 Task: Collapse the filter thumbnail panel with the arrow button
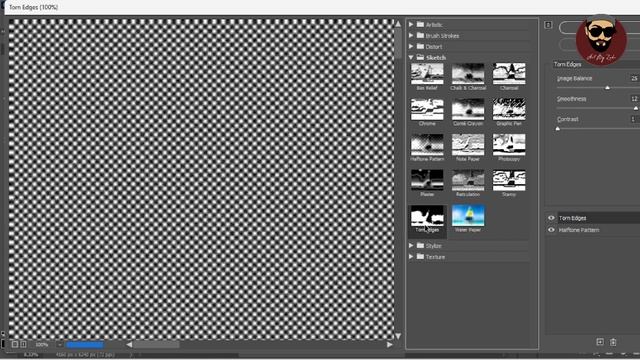coord(548,25)
